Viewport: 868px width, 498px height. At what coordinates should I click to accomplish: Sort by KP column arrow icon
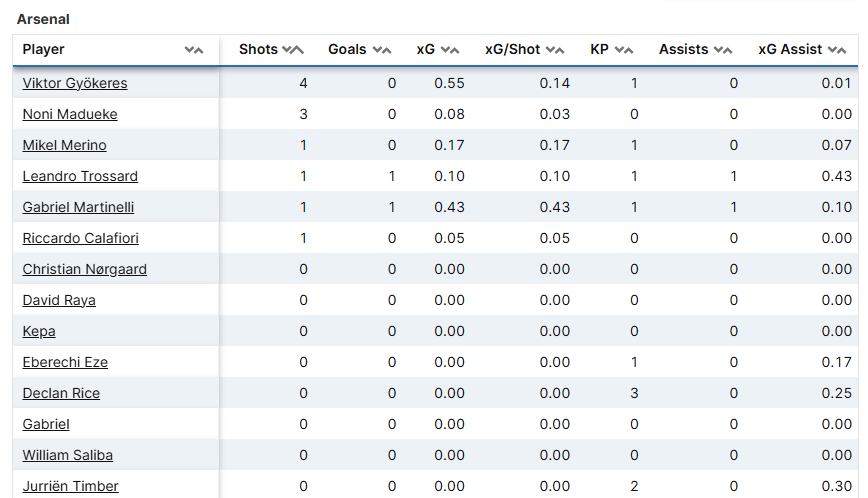click(x=624, y=50)
